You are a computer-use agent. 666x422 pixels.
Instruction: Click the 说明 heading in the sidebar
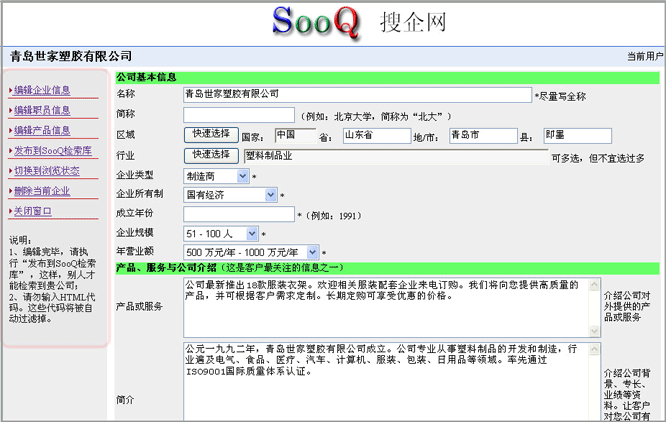(20, 240)
